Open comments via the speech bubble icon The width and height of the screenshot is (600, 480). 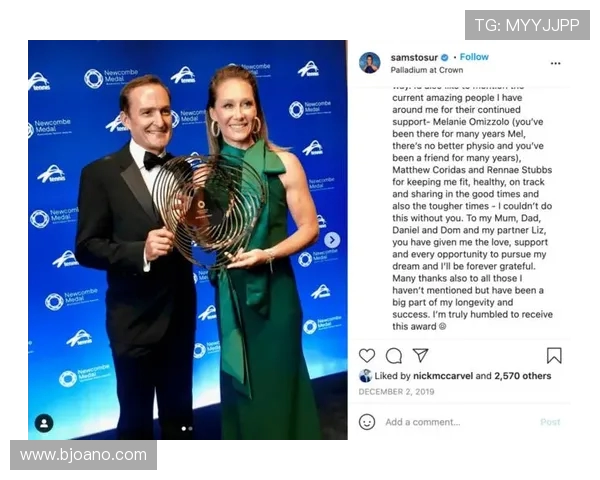pyautogui.click(x=394, y=356)
